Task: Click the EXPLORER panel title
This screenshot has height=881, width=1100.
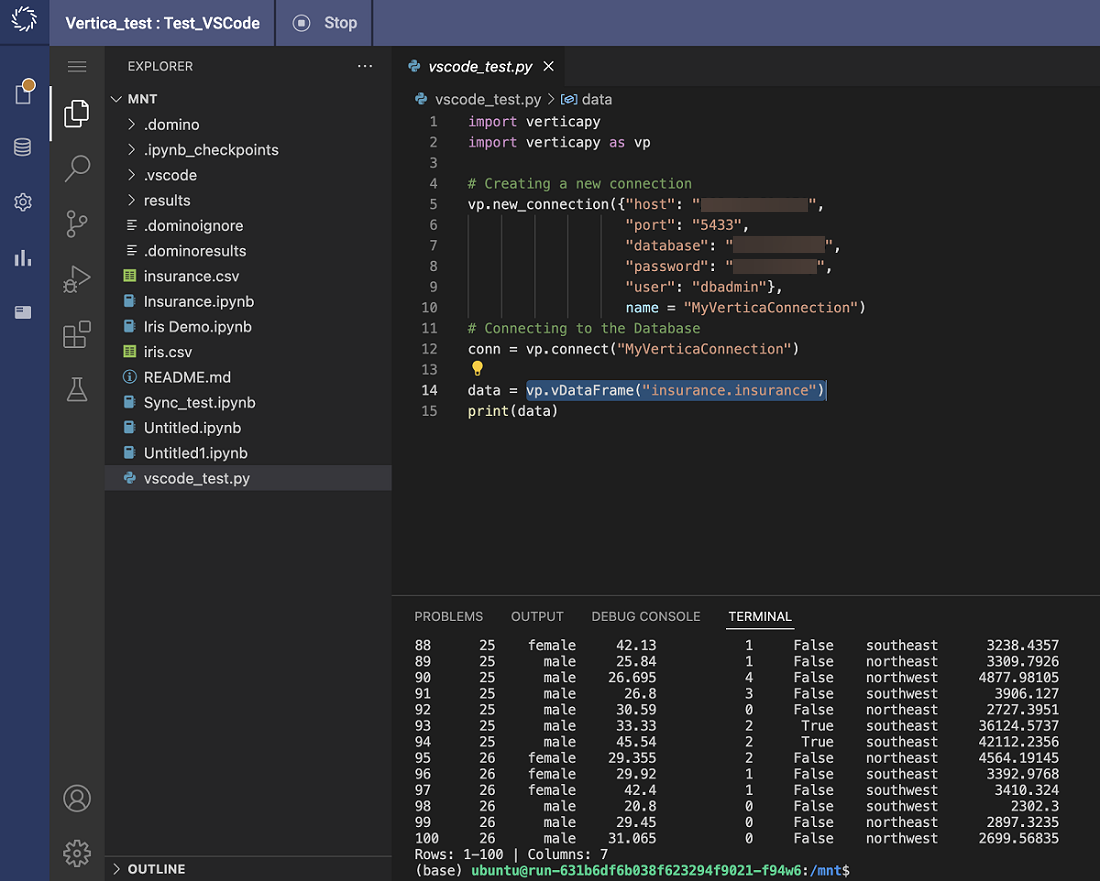Action: click(x=160, y=66)
